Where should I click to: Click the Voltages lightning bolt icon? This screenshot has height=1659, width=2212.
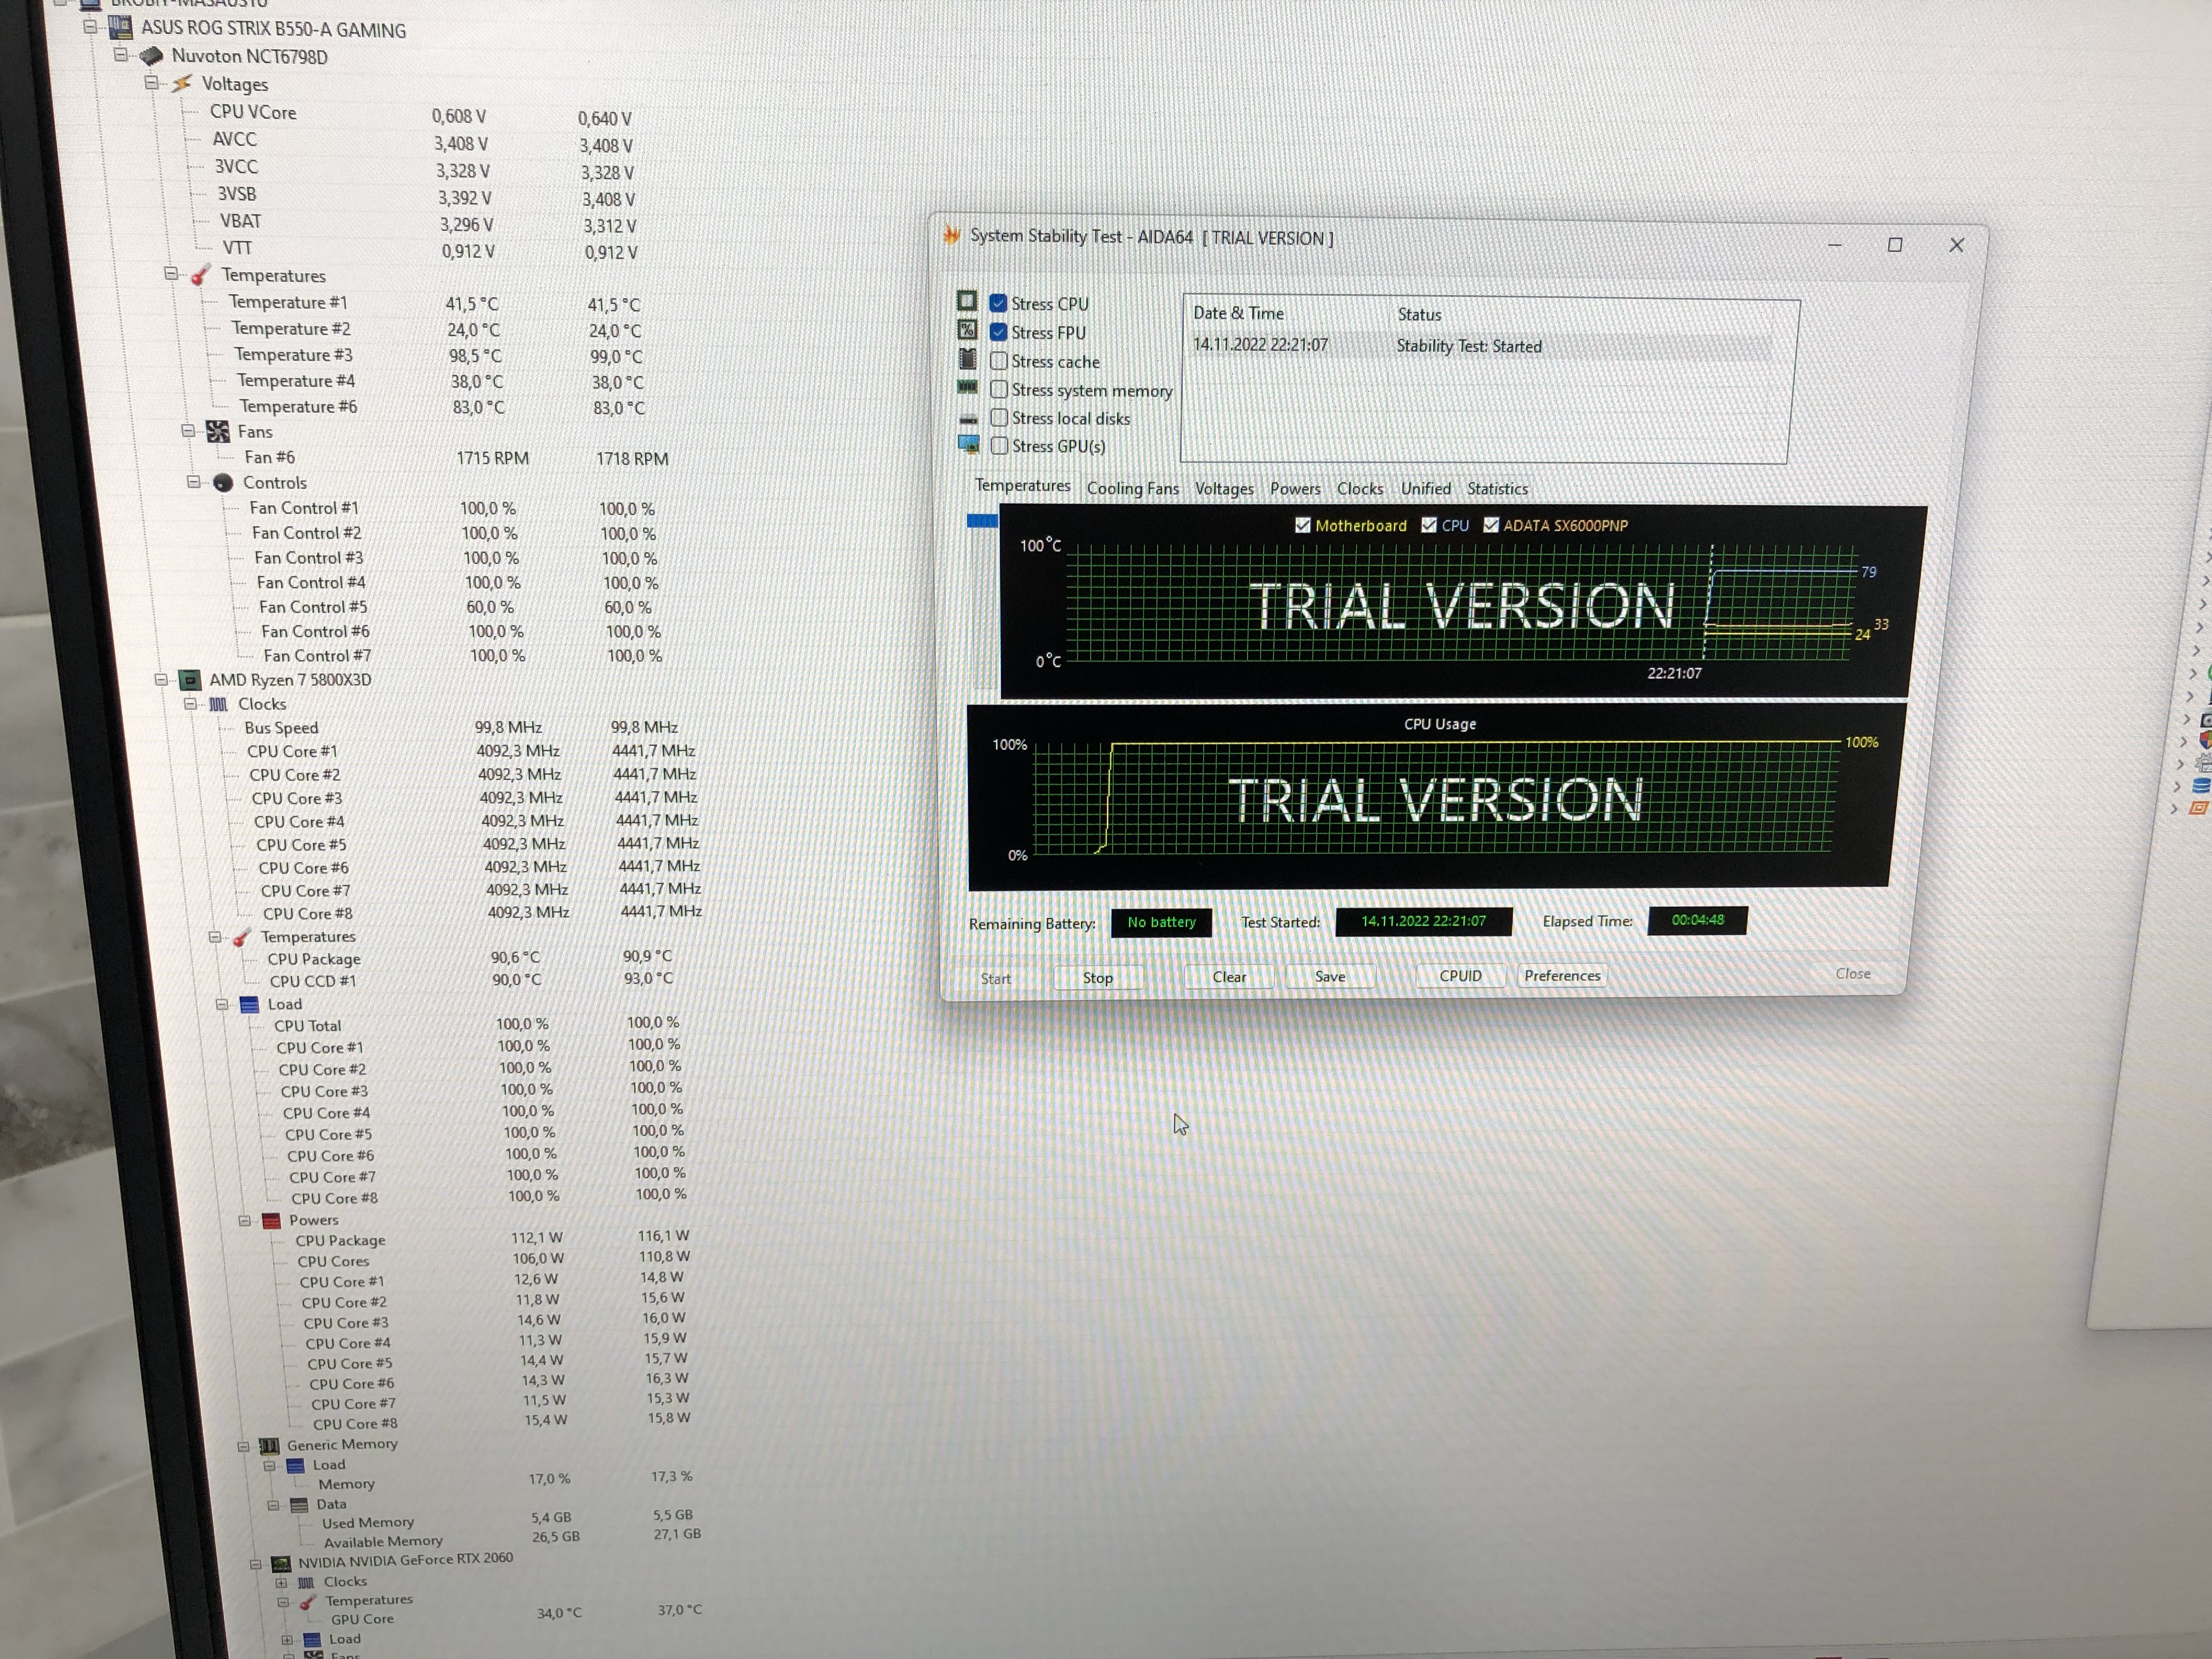tap(181, 84)
